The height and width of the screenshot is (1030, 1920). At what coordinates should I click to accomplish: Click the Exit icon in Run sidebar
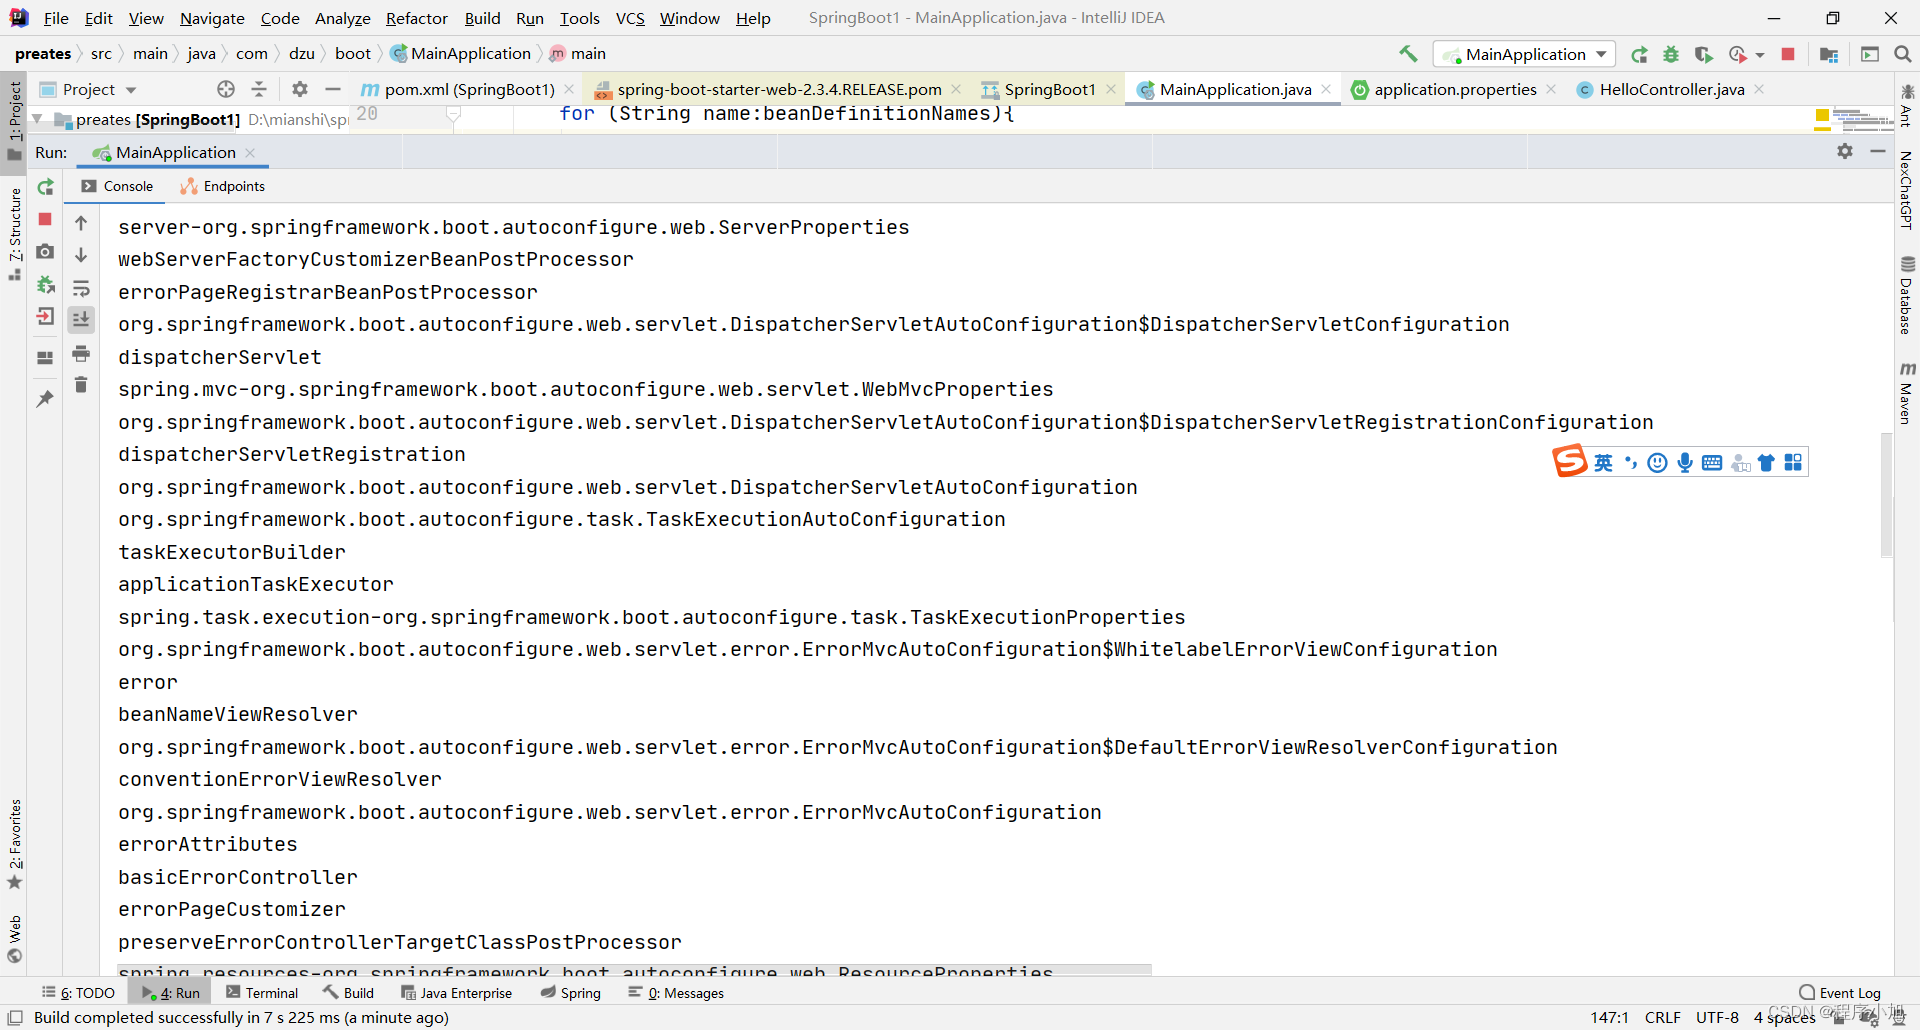45,317
